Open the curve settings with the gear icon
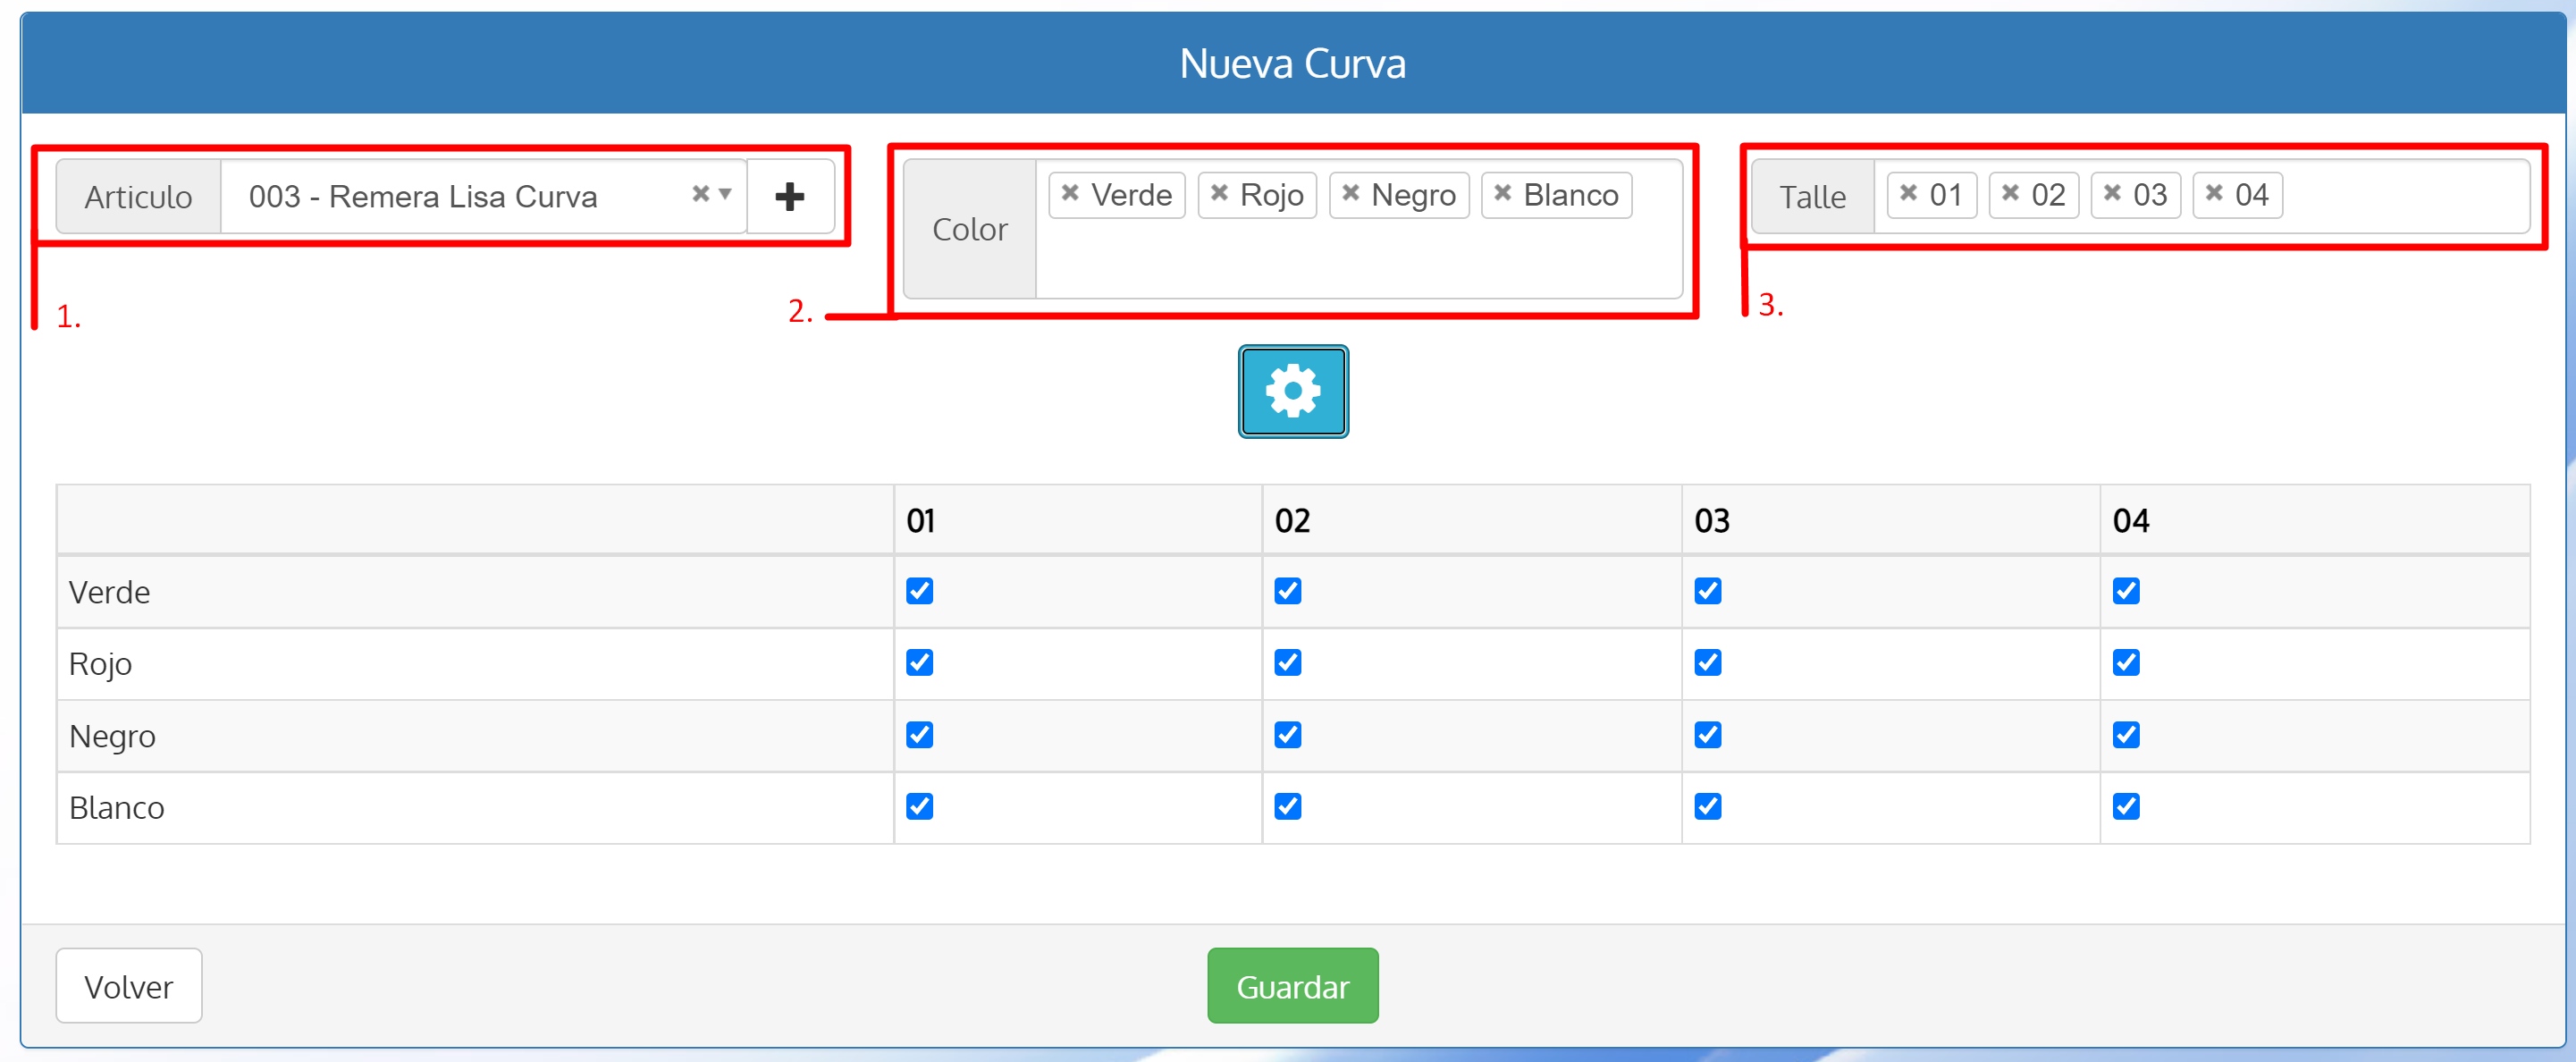 pyautogui.click(x=1292, y=391)
